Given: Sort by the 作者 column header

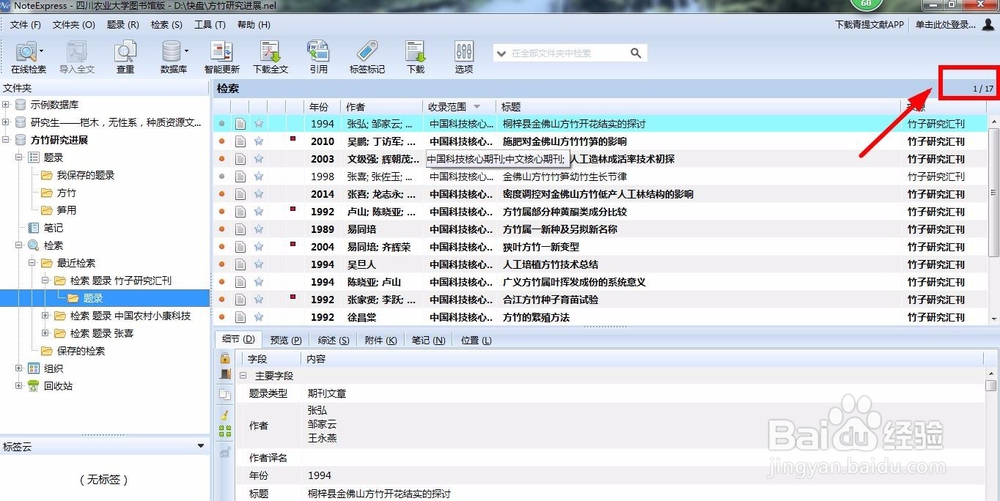Looking at the screenshot, I should (381, 106).
